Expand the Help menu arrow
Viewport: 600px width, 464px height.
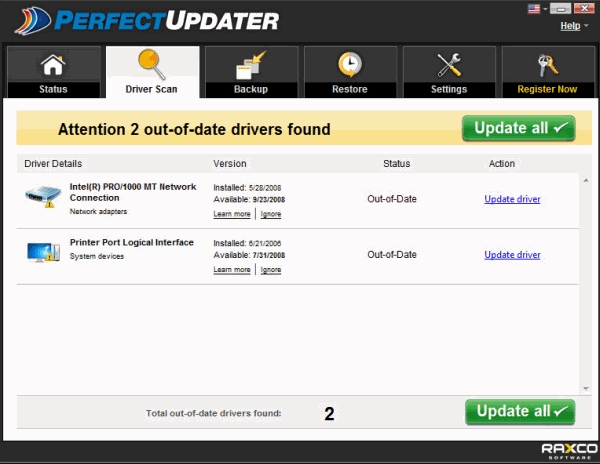coord(586,26)
